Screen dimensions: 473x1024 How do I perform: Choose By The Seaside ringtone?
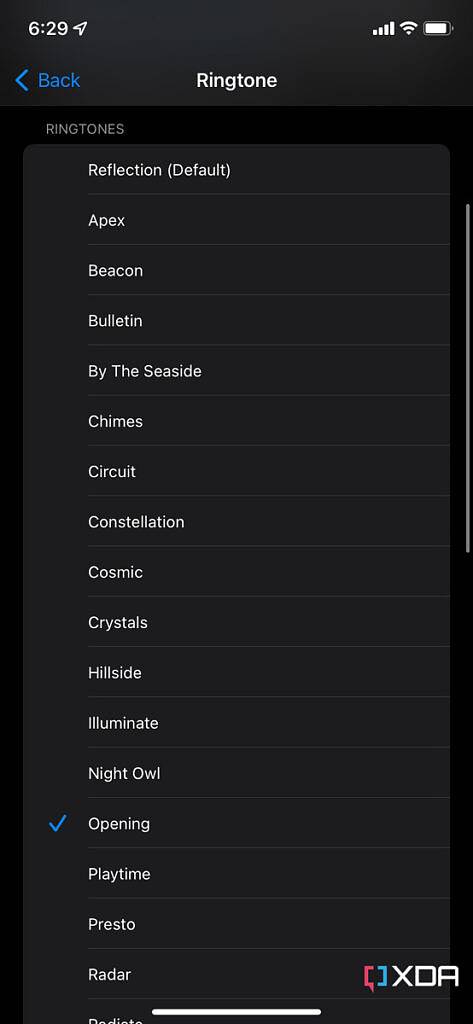(236, 371)
